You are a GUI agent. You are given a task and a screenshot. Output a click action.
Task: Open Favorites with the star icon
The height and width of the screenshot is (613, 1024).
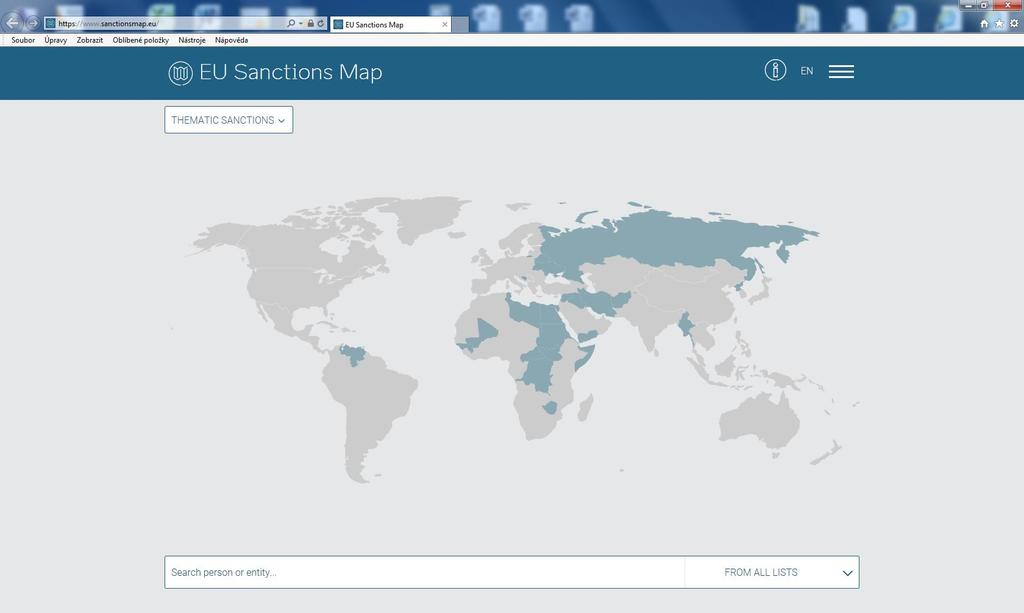(x=999, y=24)
